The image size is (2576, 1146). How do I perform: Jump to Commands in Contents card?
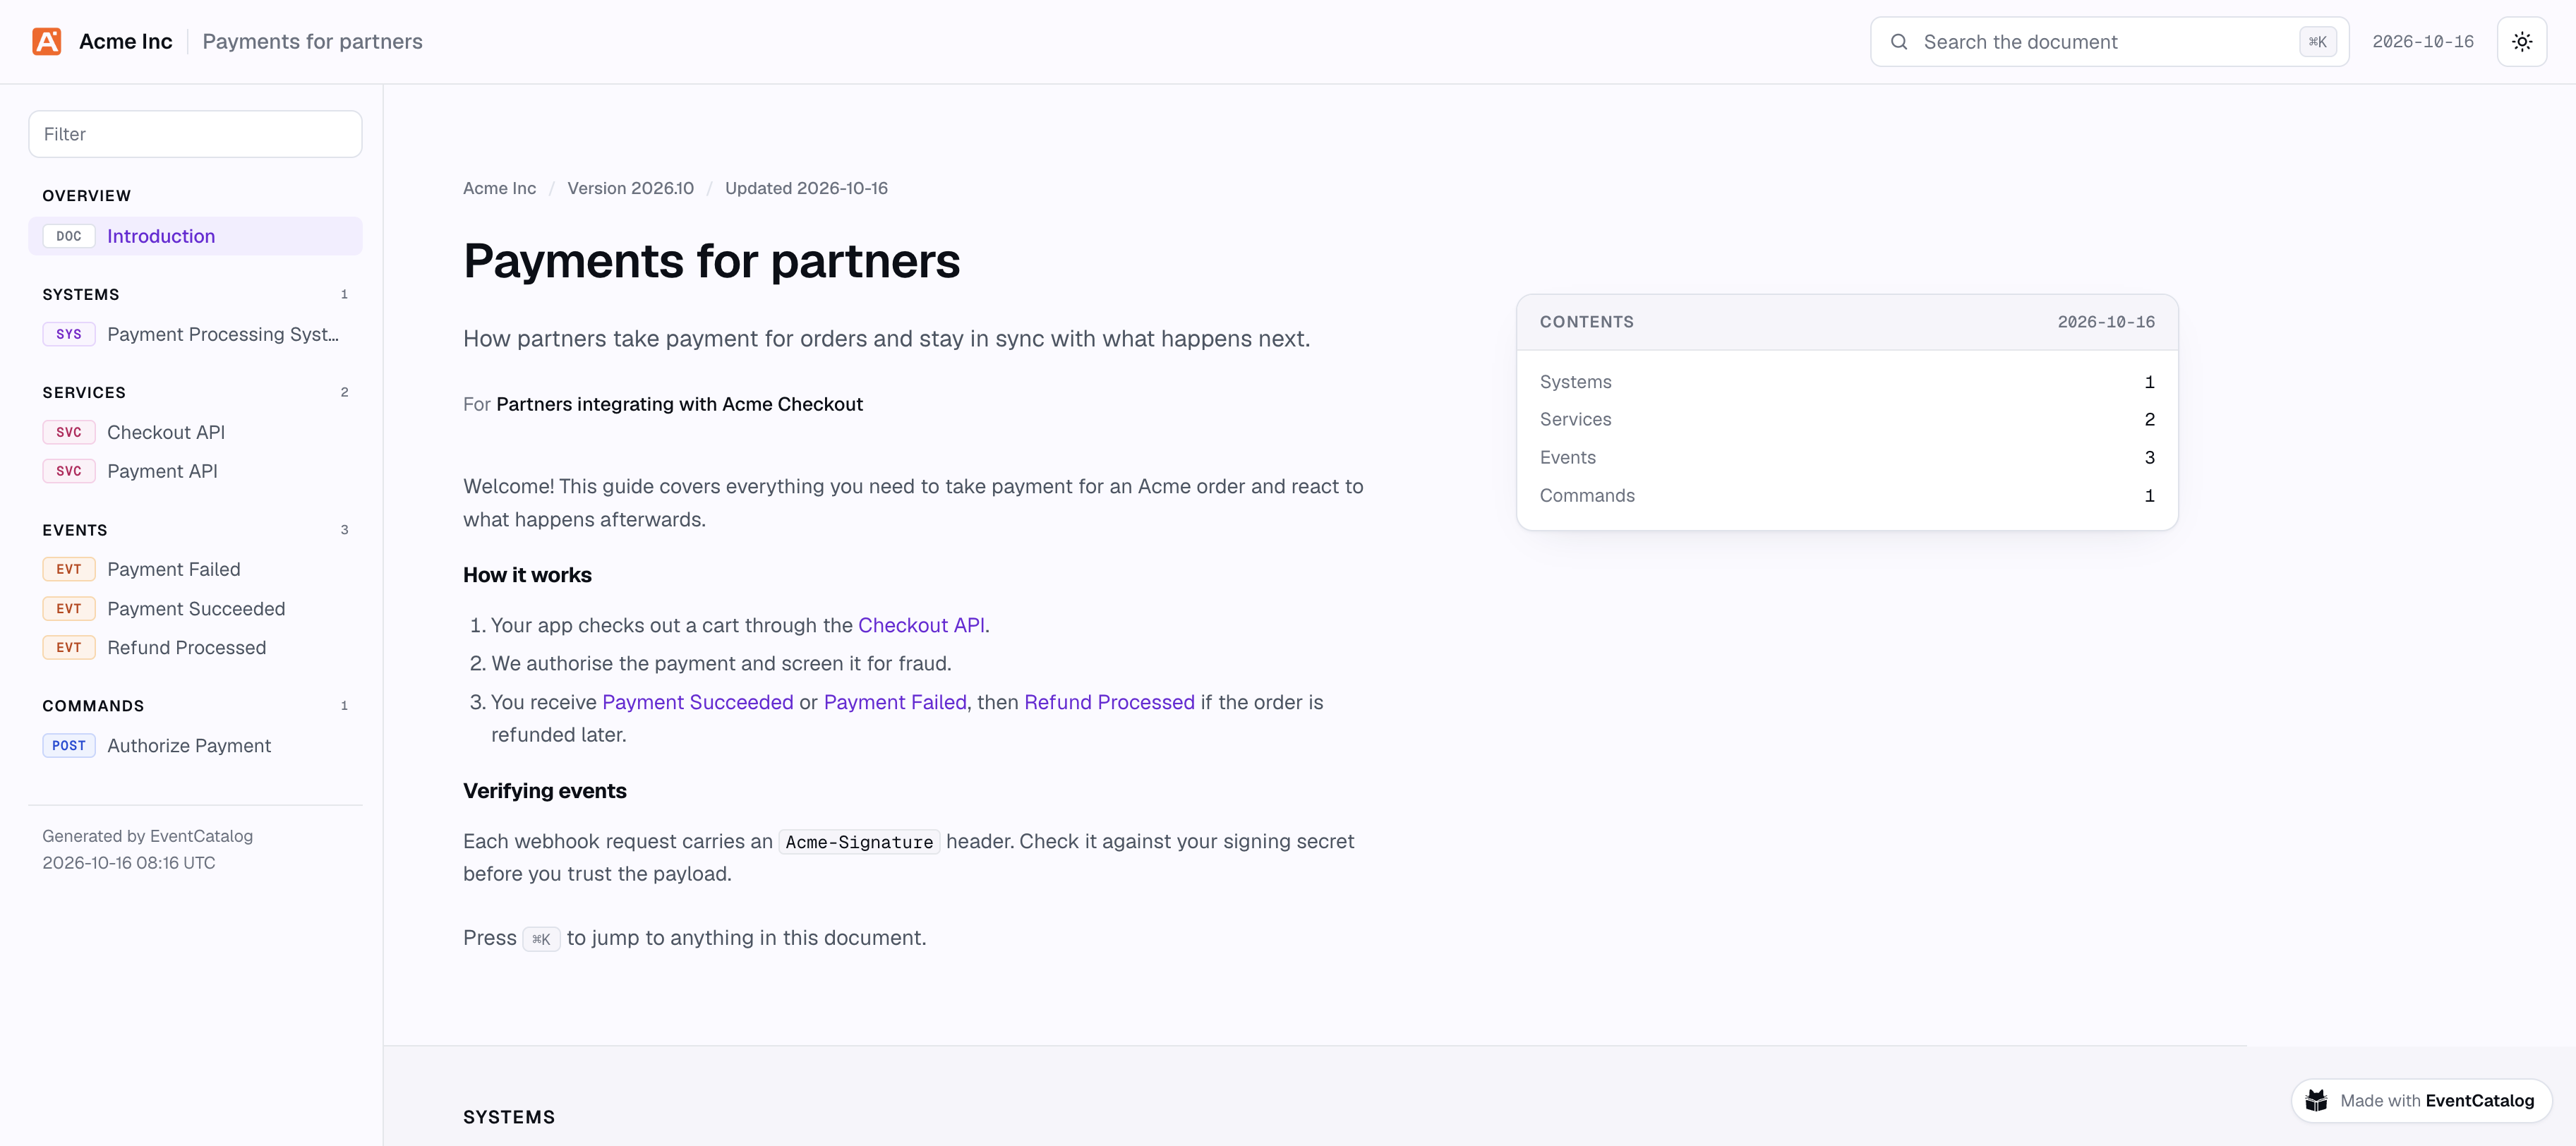[x=1847, y=496]
